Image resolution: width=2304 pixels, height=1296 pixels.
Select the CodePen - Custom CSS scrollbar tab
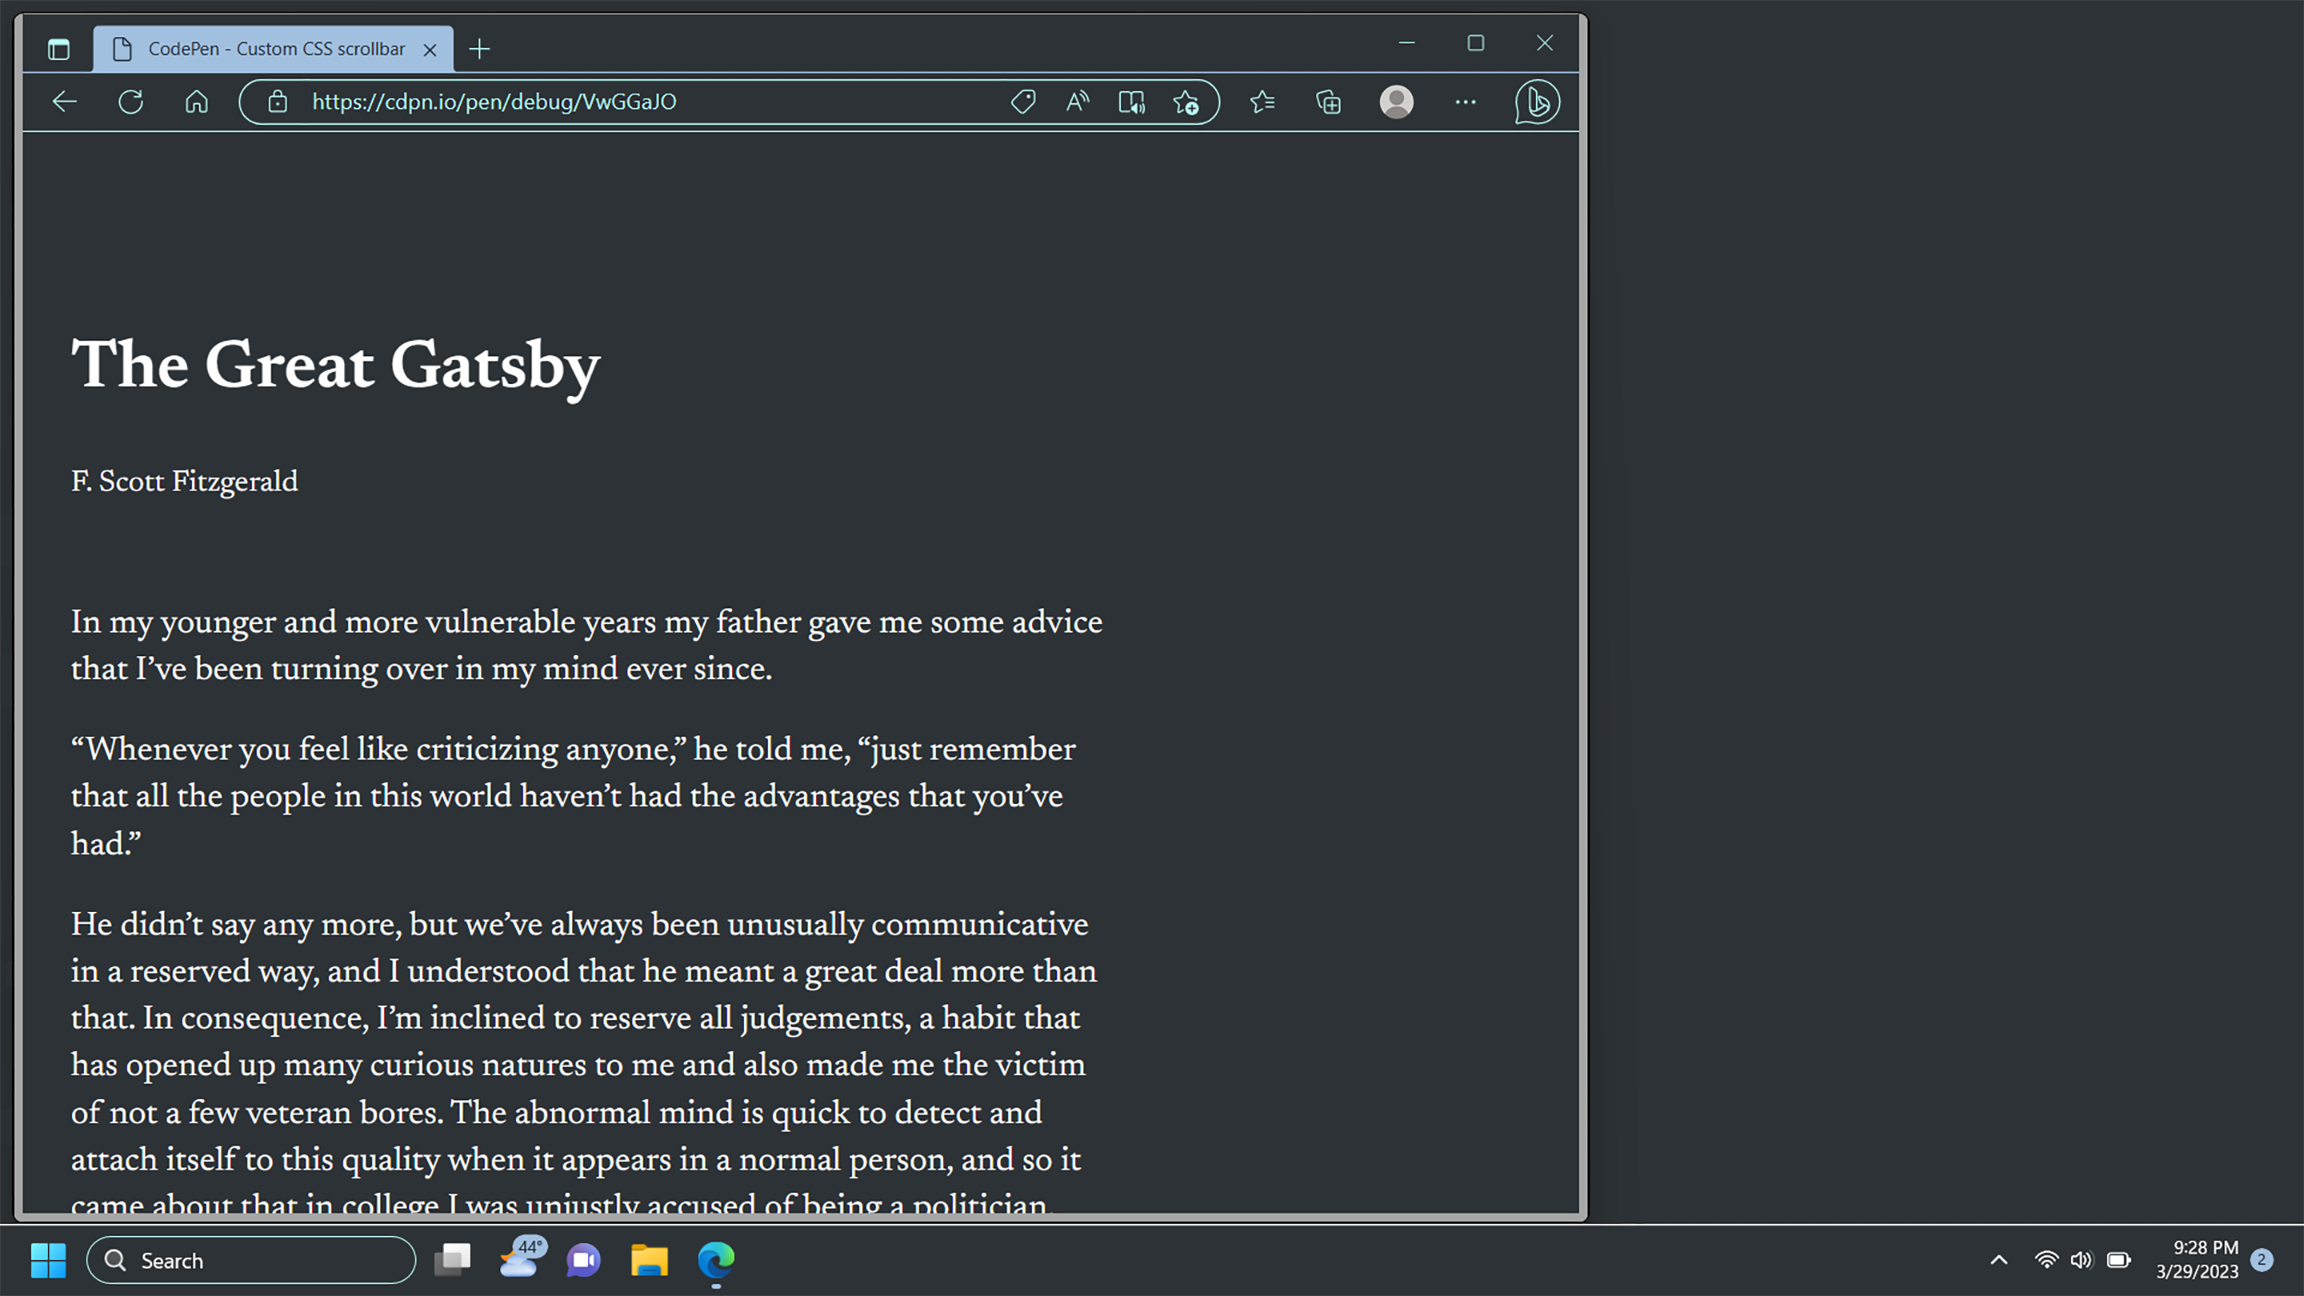coord(273,49)
